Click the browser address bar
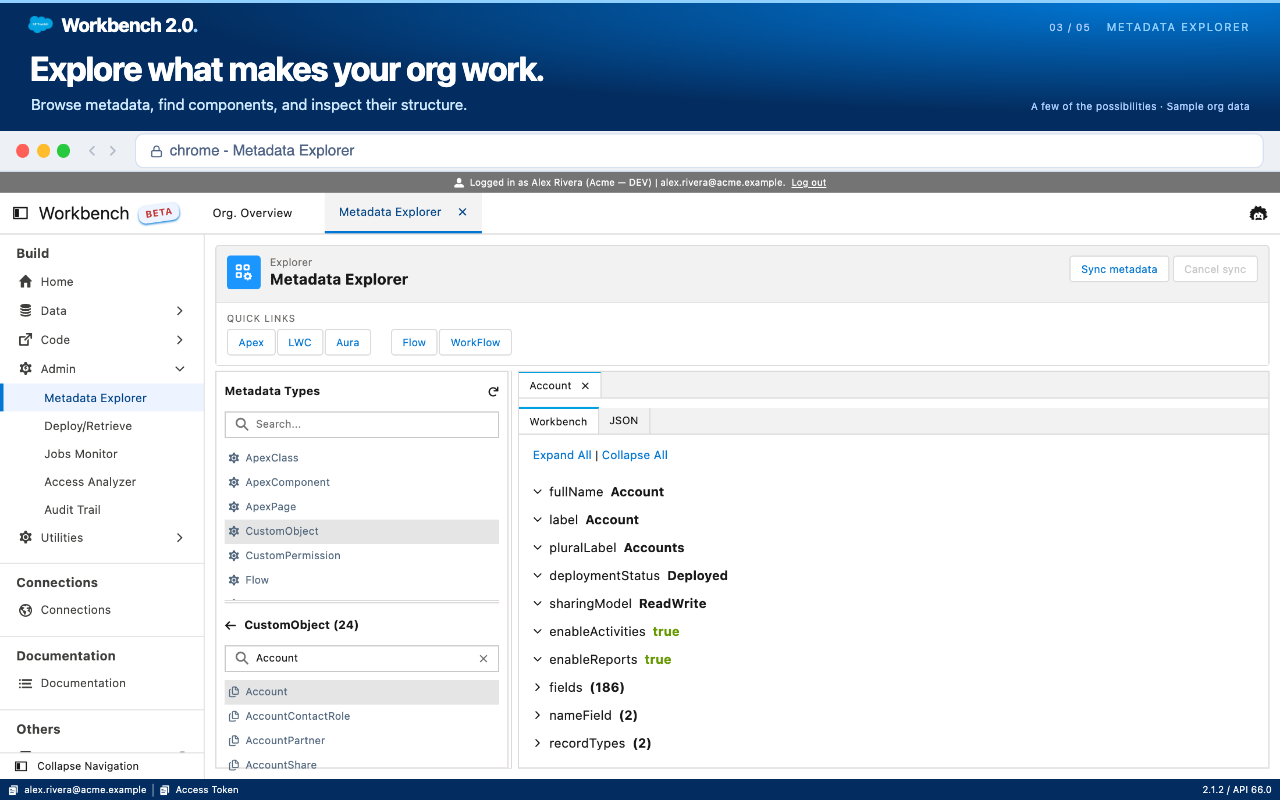The image size is (1280, 800). [699, 151]
